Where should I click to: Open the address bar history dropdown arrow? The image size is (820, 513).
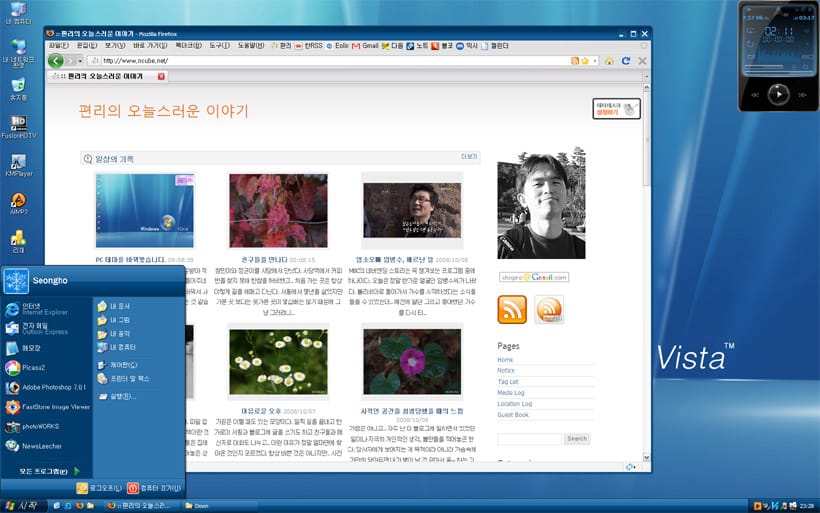(x=595, y=60)
